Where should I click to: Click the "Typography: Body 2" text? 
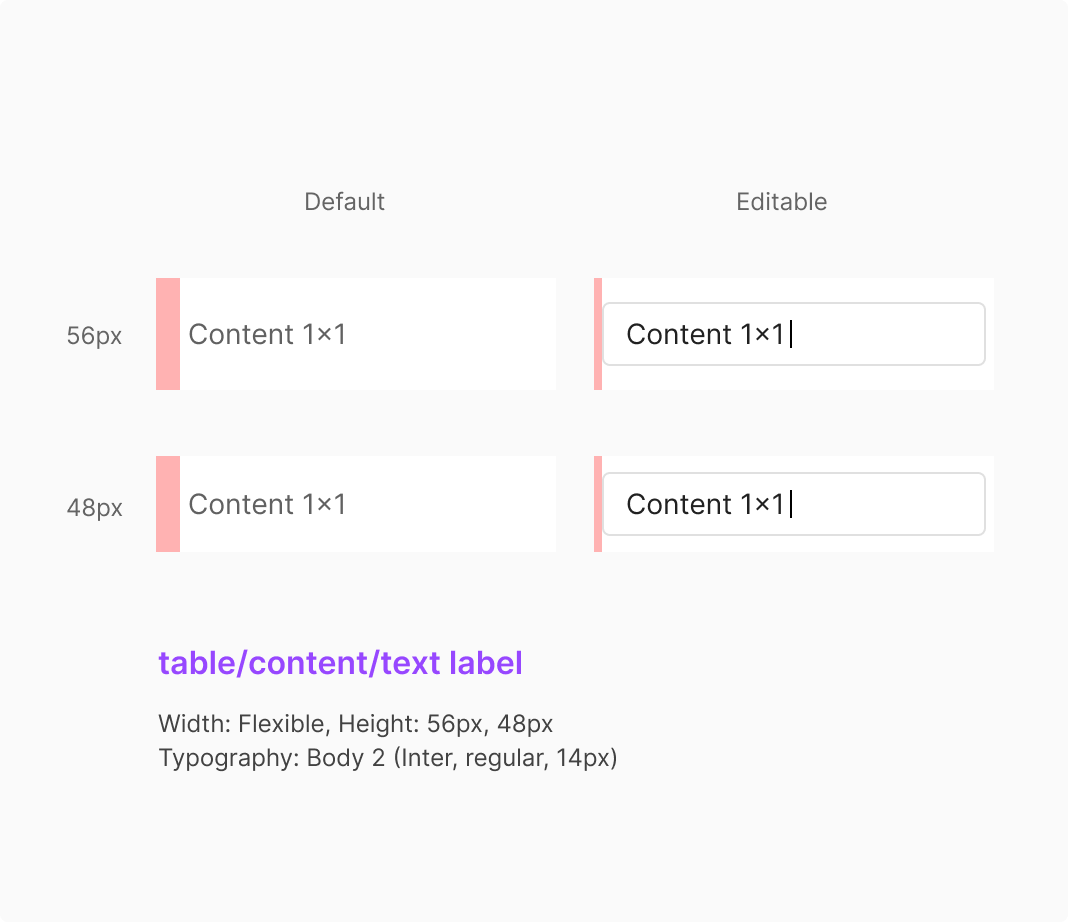tap(271, 759)
